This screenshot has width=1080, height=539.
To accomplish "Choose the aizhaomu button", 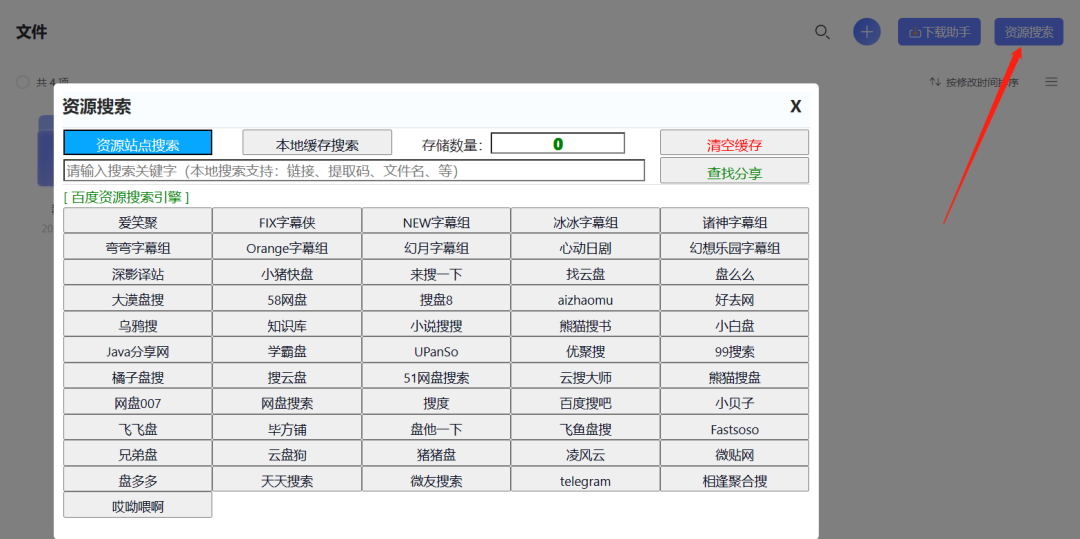I will pyautogui.click(x=585, y=298).
